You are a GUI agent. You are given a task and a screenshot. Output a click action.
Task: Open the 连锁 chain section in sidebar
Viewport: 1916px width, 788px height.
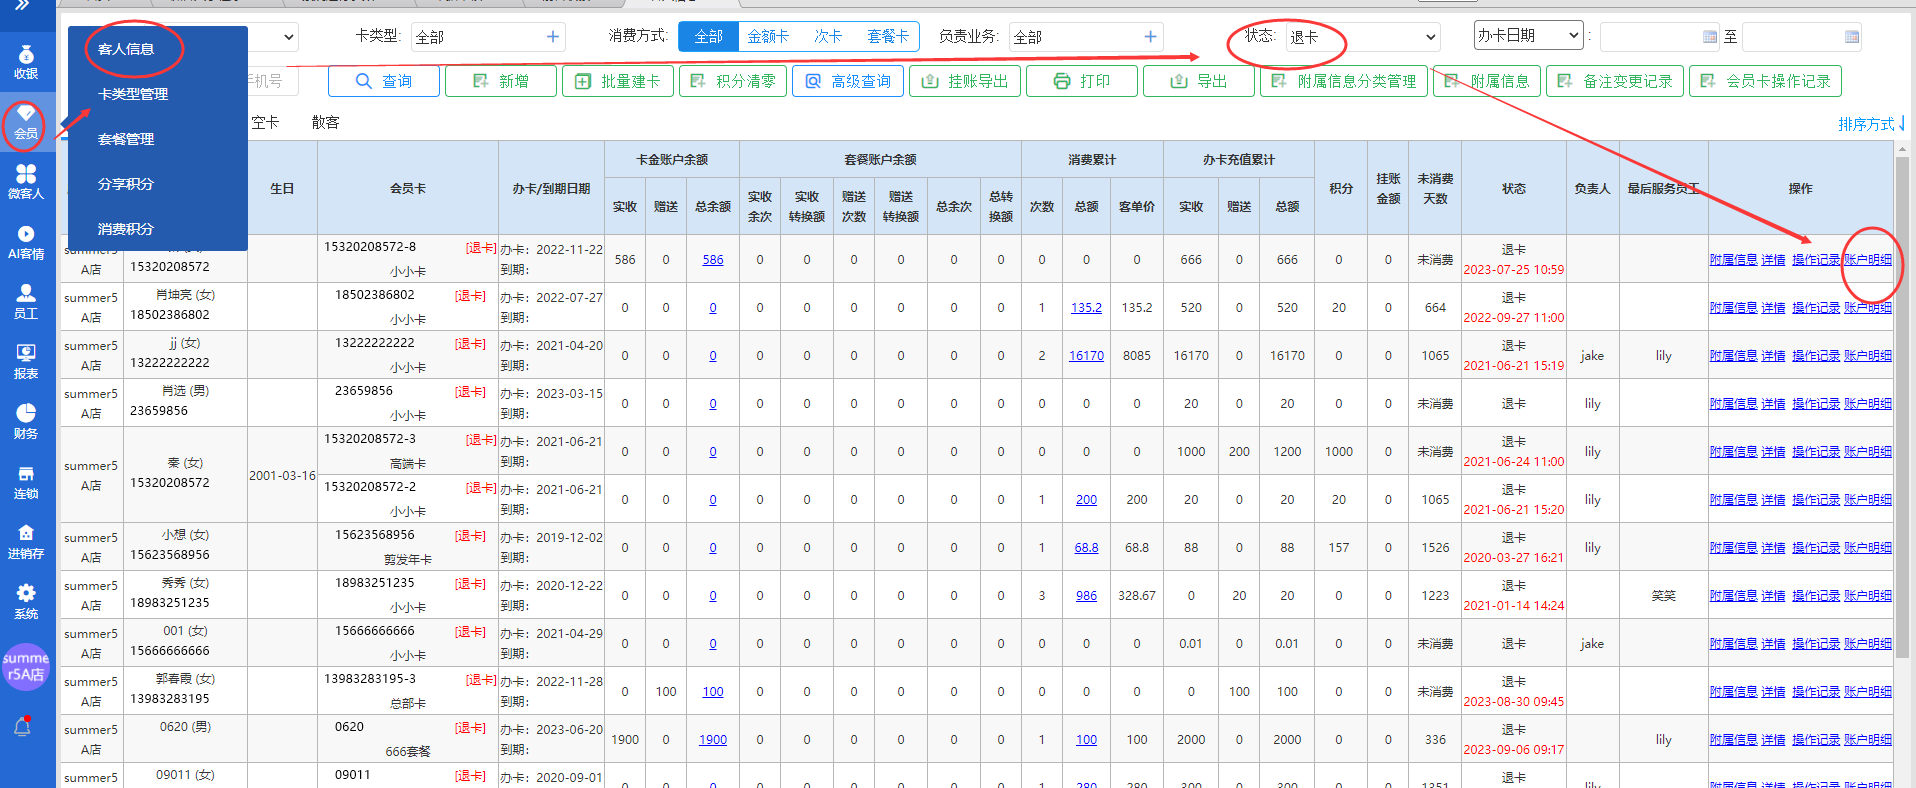[26, 482]
